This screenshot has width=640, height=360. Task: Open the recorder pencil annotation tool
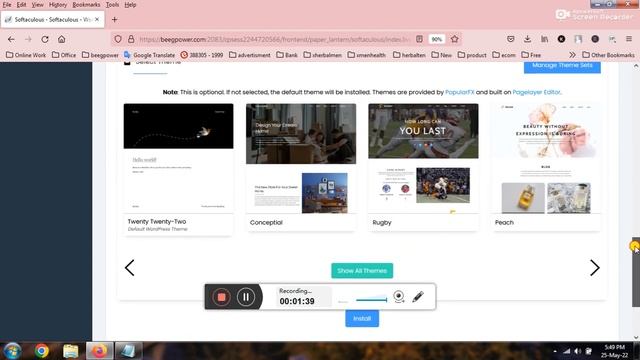click(418, 297)
